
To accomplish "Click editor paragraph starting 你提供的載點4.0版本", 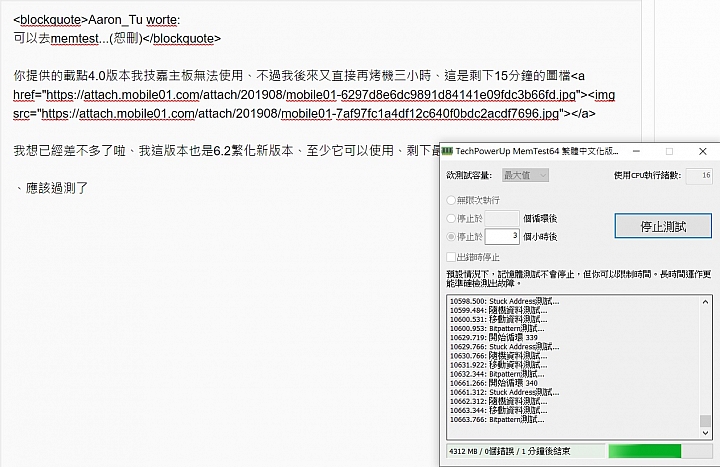I will click(x=314, y=95).
